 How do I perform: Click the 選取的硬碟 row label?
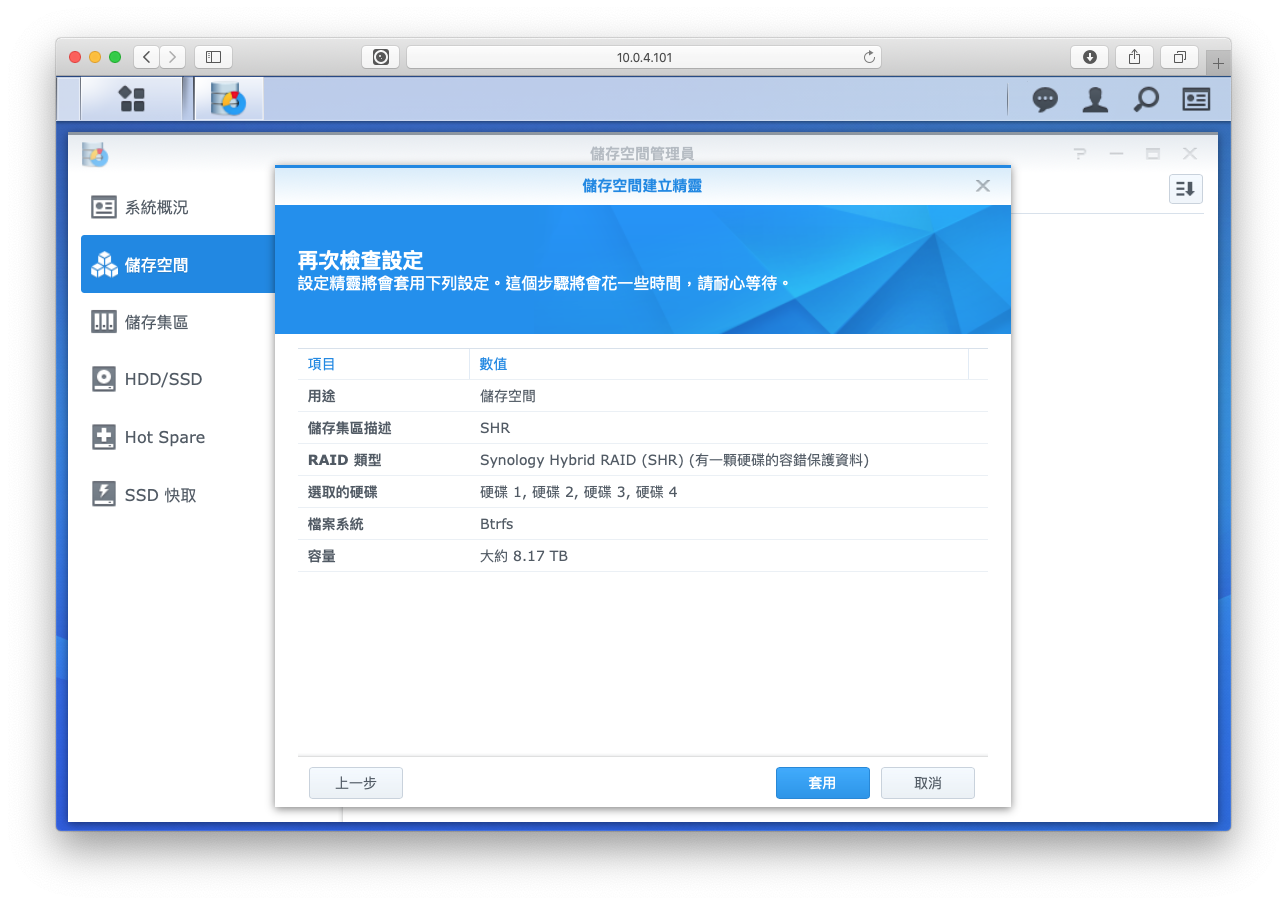[343, 492]
